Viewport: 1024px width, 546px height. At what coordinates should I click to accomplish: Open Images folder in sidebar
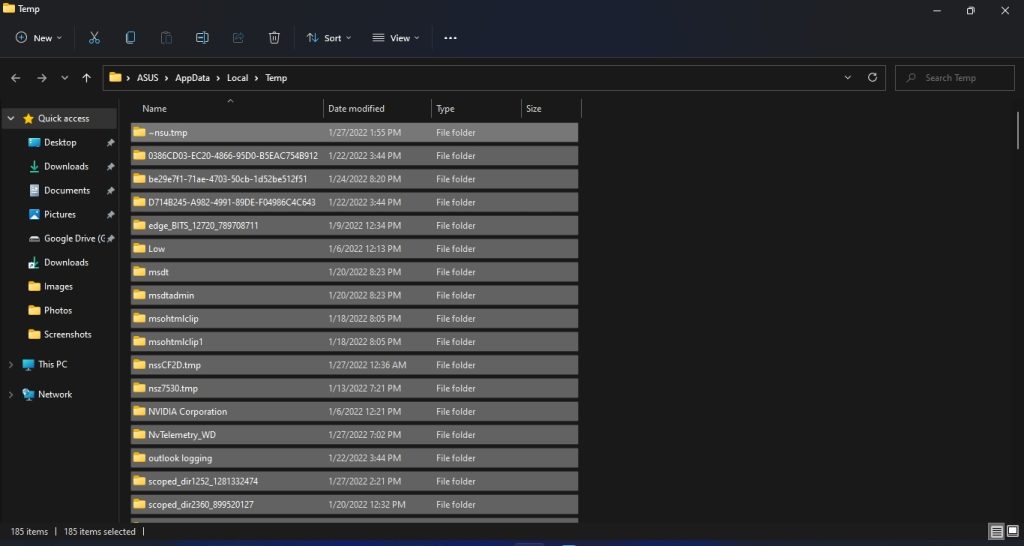tap(58, 286)
